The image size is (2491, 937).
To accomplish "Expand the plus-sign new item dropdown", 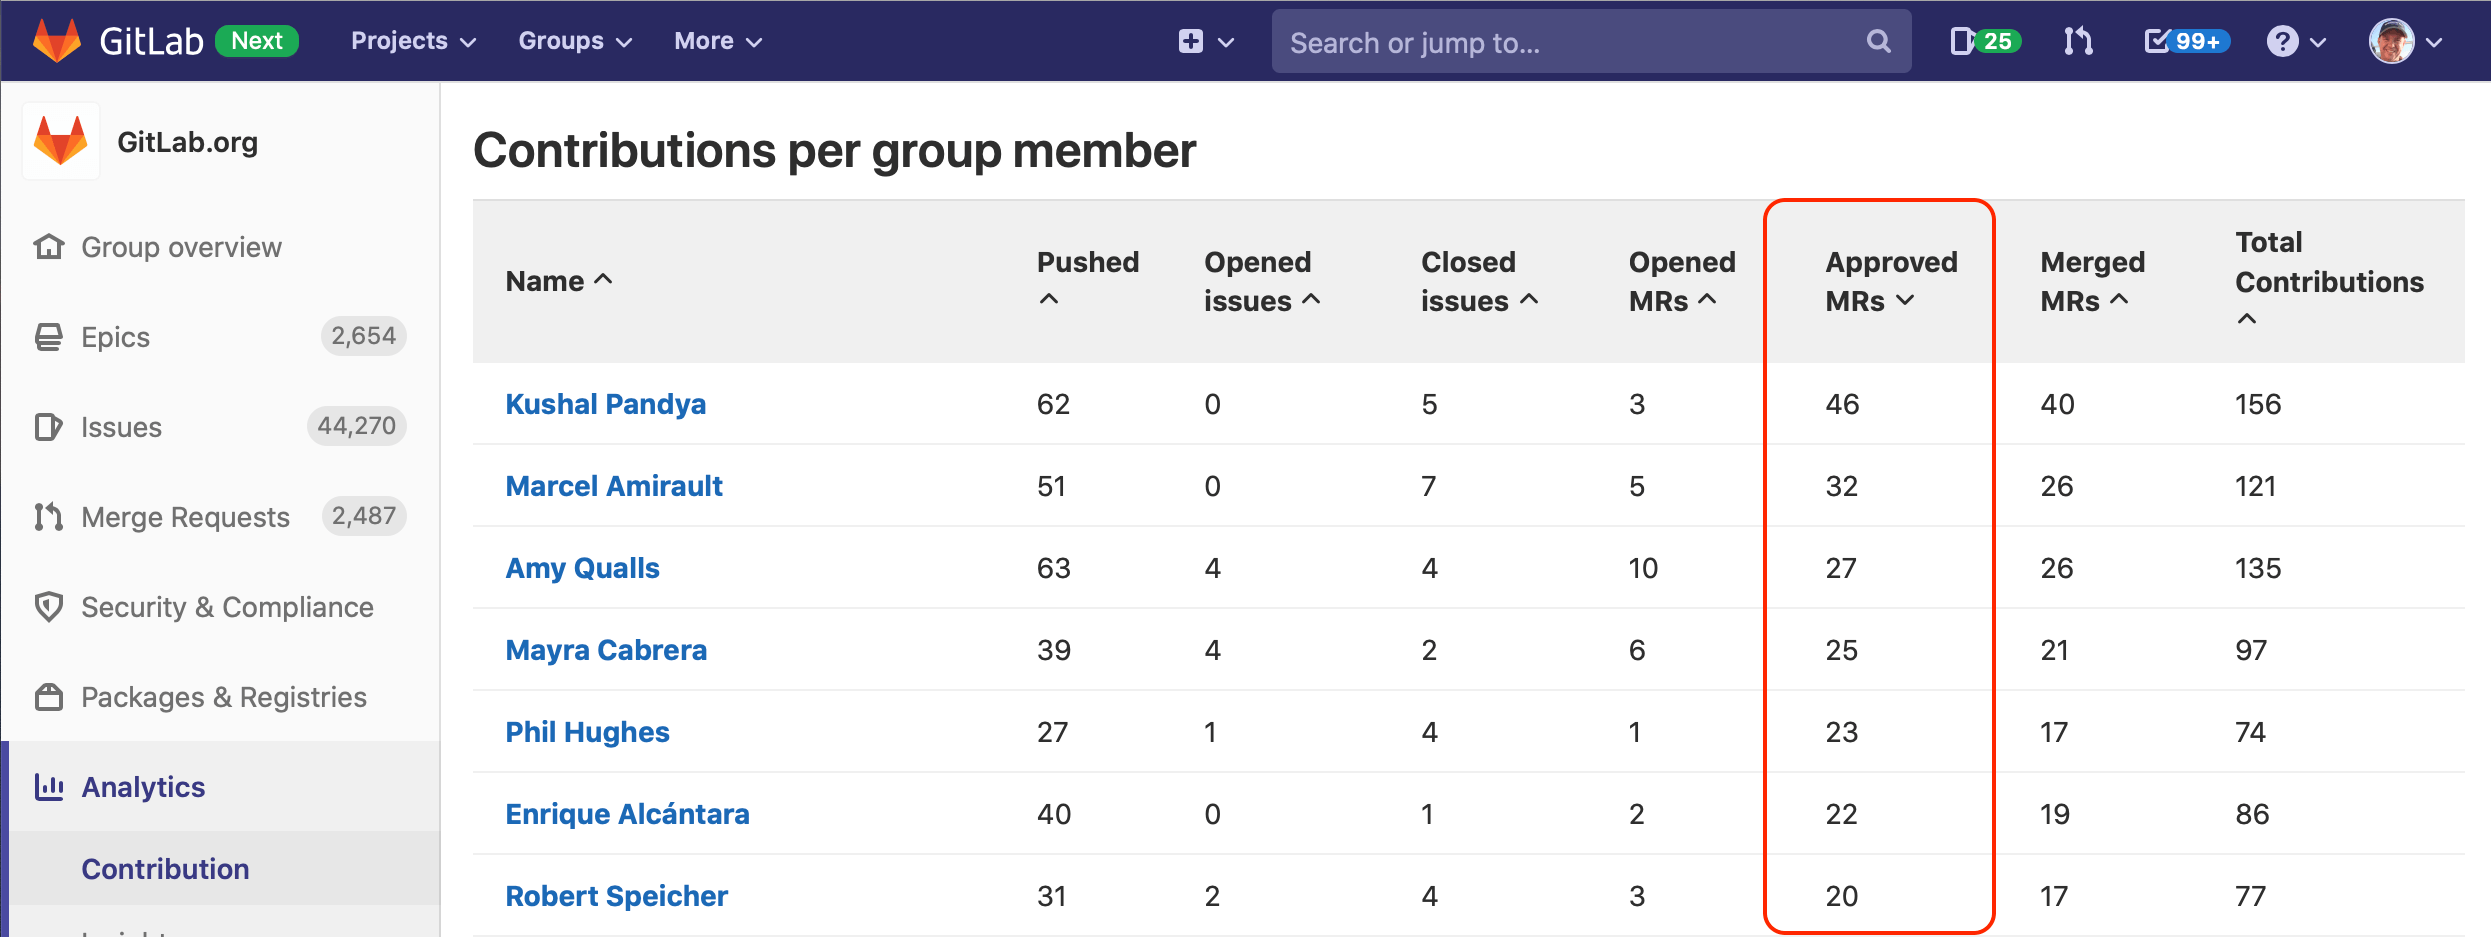I will pos(1205,41).
